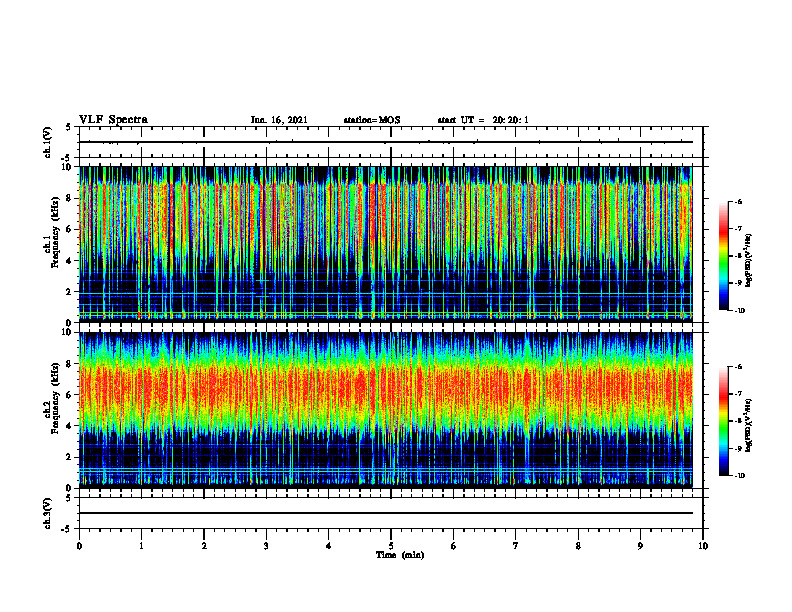Click the "start UT = 20:20: 1" header text
Viewport: 792px width, 612px height.
(x=483, y=120)
